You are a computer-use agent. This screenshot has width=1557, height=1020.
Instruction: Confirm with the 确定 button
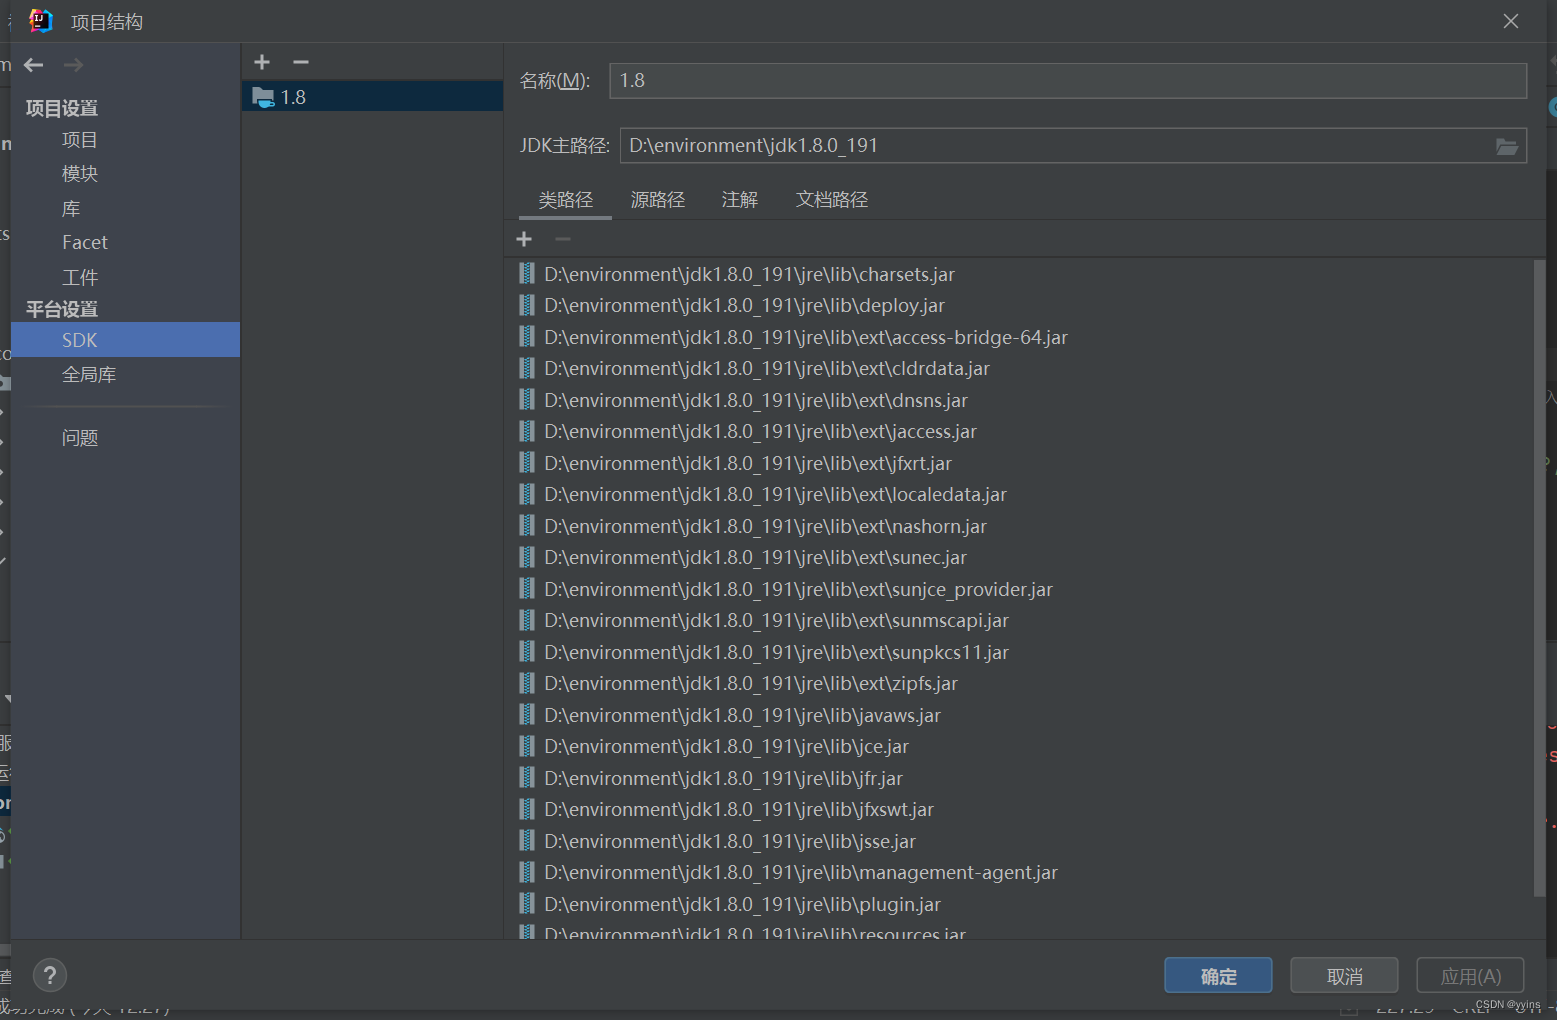point(1218,976)
